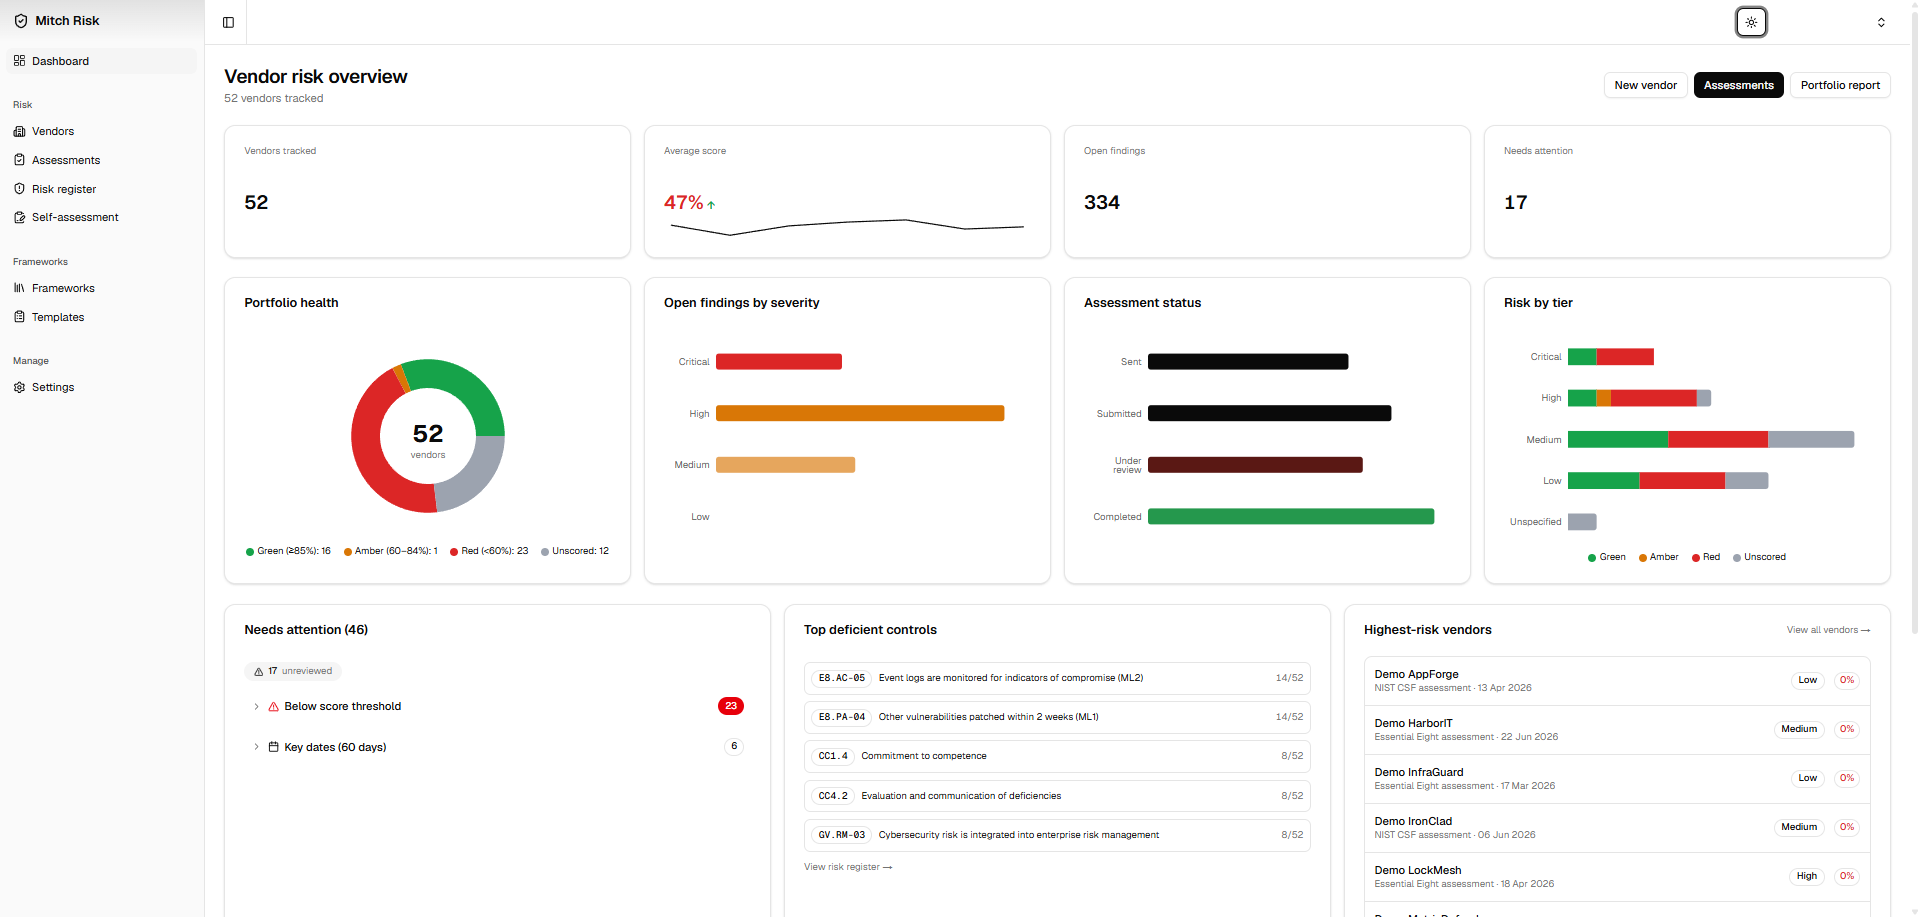Click the Risk register shield icon
The height and width of the screenshot is (917, 1920).
pyautogui.click(x=19, y=189)
